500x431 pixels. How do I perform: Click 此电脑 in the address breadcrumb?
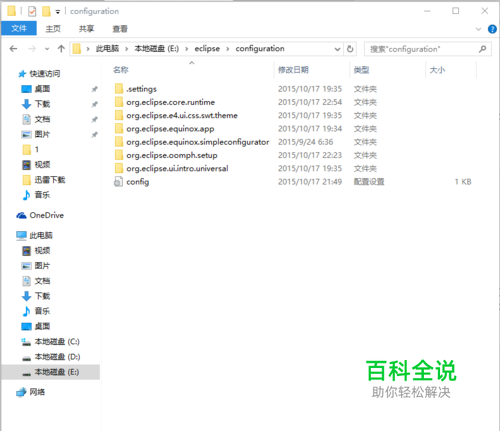pyautogui.click(x=107, y=49)
